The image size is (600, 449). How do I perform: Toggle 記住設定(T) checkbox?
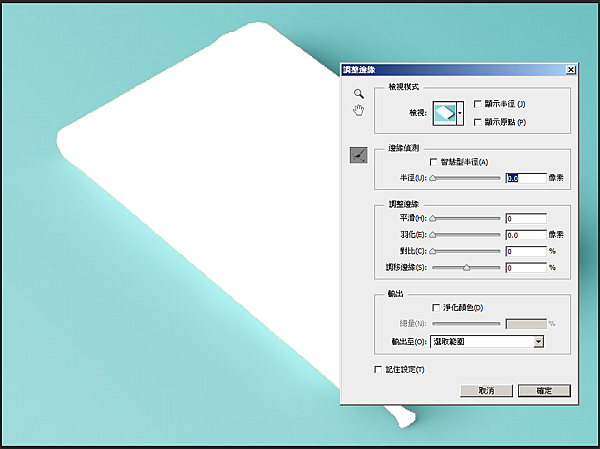pos(378,369)
